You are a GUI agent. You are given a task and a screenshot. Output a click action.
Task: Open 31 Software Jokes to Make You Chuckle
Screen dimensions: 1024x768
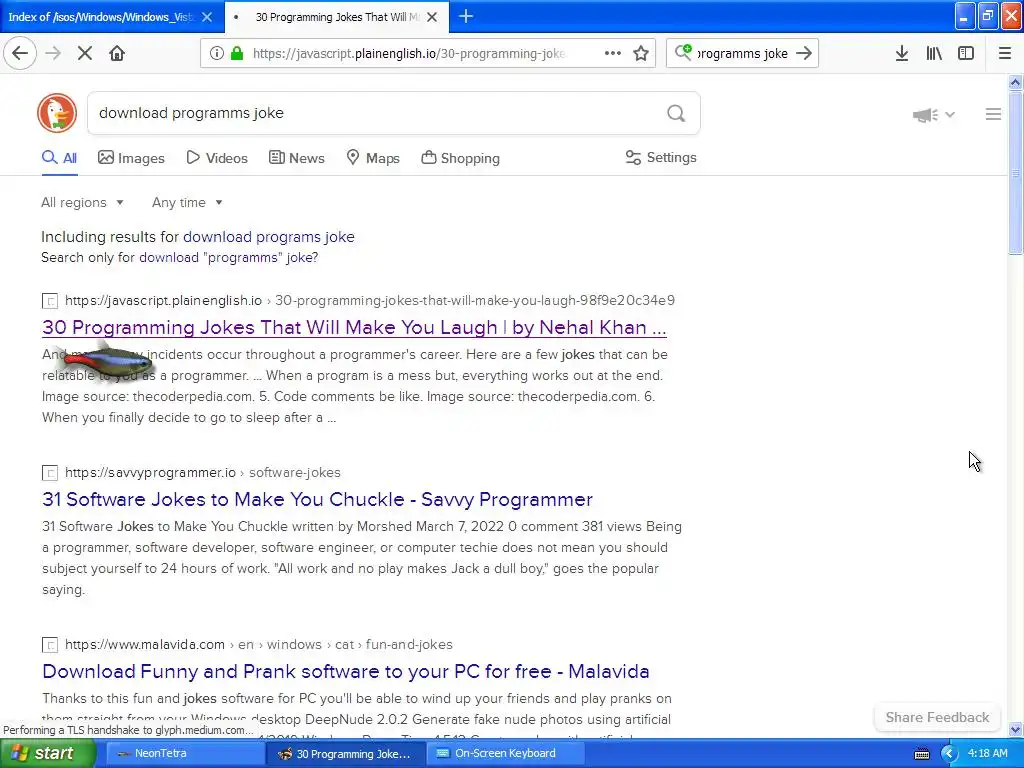(x=317, y=499)
